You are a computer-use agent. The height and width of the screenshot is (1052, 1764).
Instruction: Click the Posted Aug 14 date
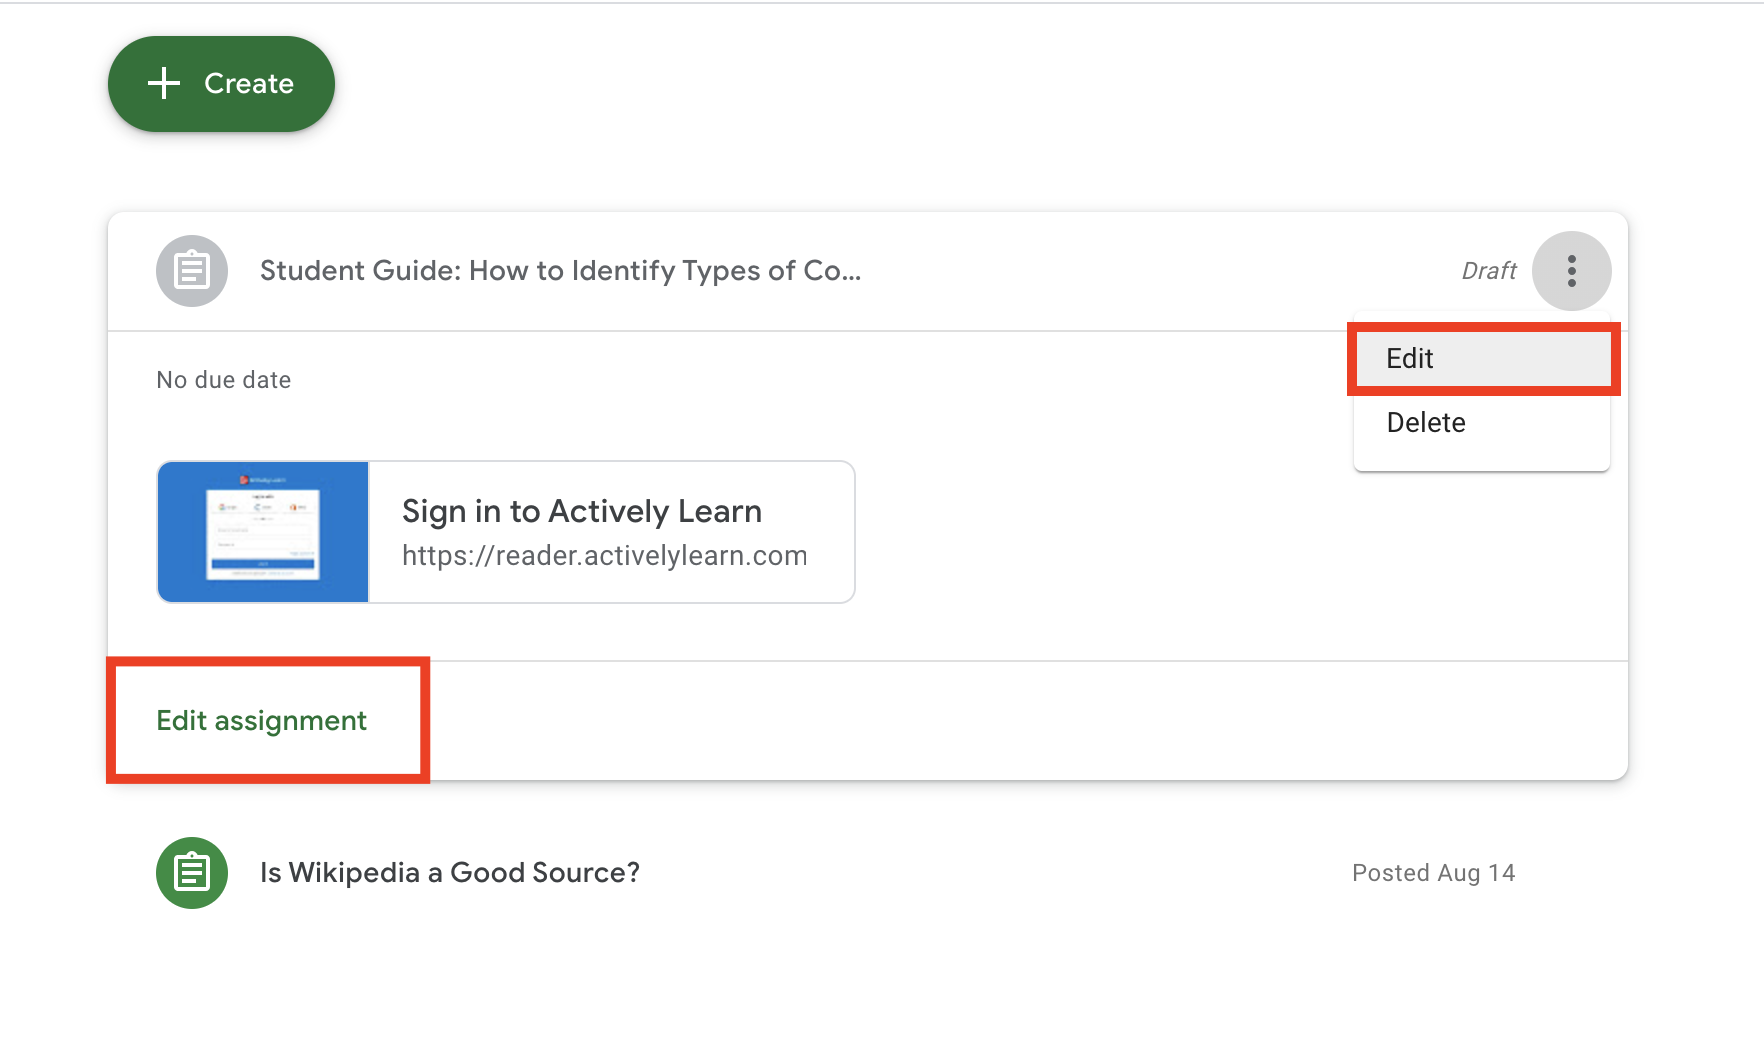click(x=1434, y=873)
